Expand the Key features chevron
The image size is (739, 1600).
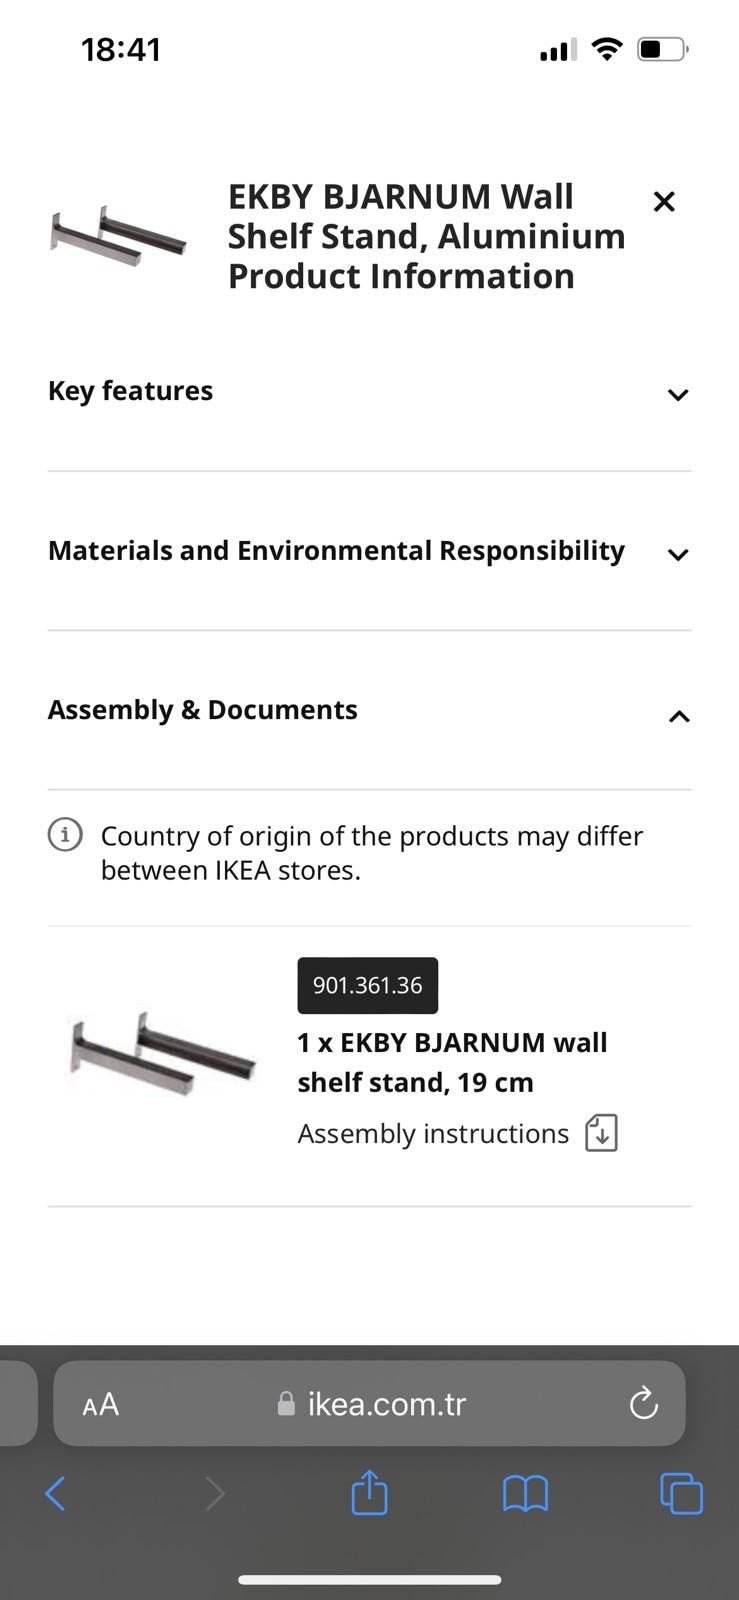point(678,395)
